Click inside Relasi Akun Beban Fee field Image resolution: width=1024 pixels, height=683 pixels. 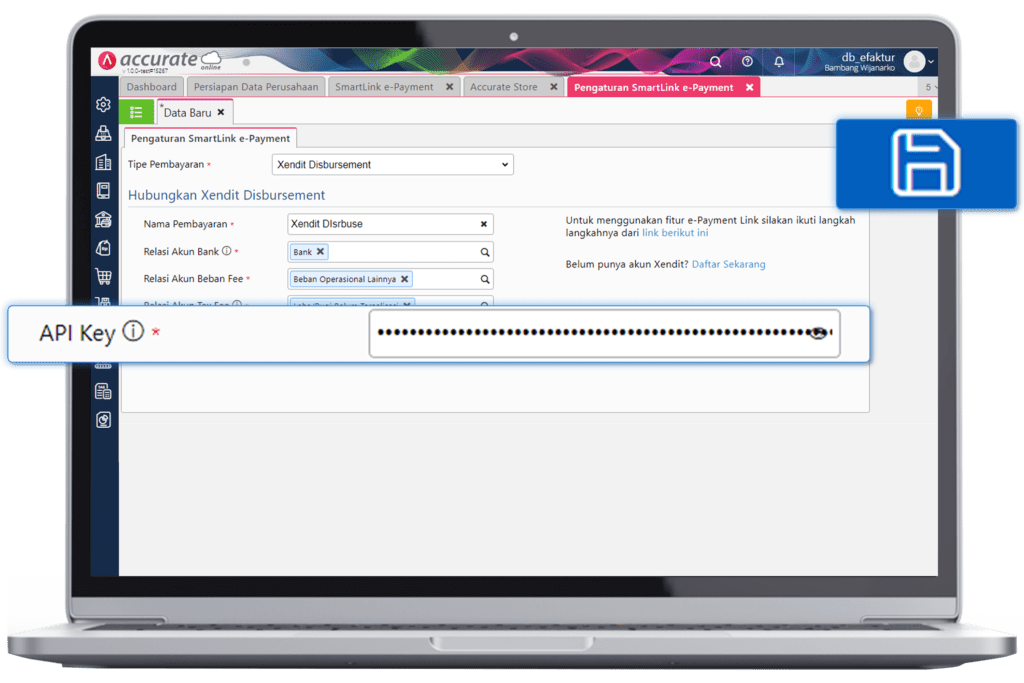tap(391, 279)
